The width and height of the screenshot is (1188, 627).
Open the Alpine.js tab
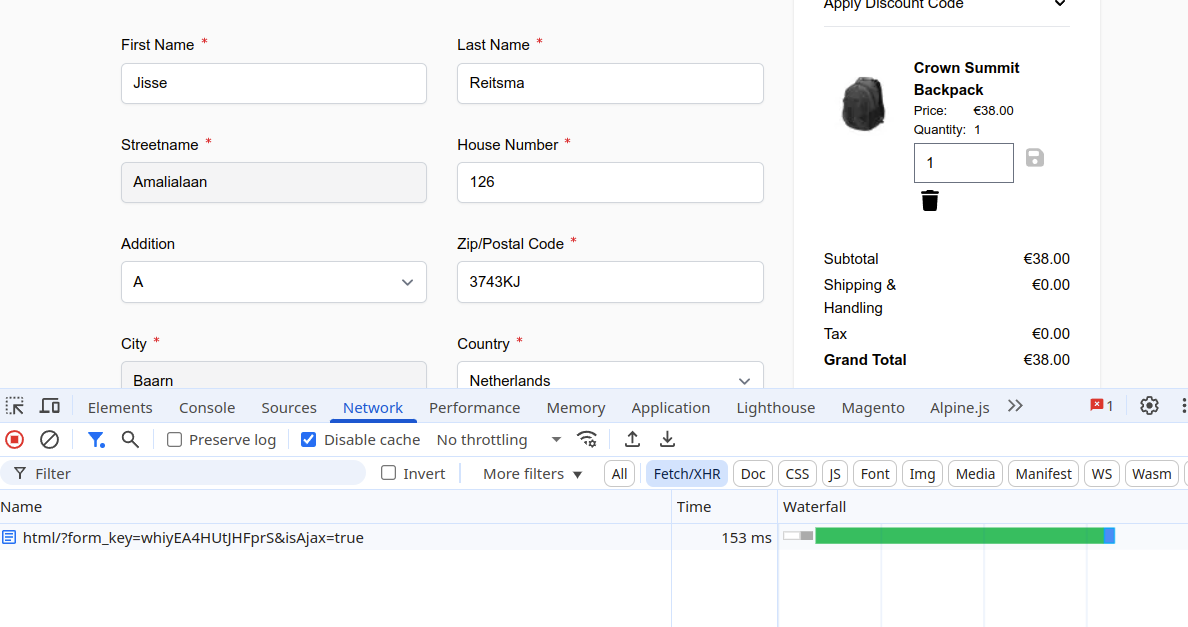959,407
